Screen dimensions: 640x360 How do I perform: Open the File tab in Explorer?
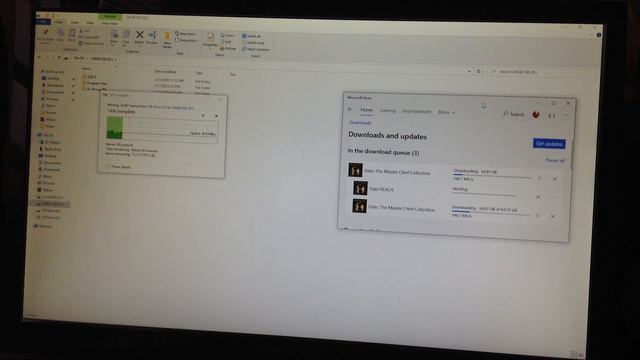(43, 21)
